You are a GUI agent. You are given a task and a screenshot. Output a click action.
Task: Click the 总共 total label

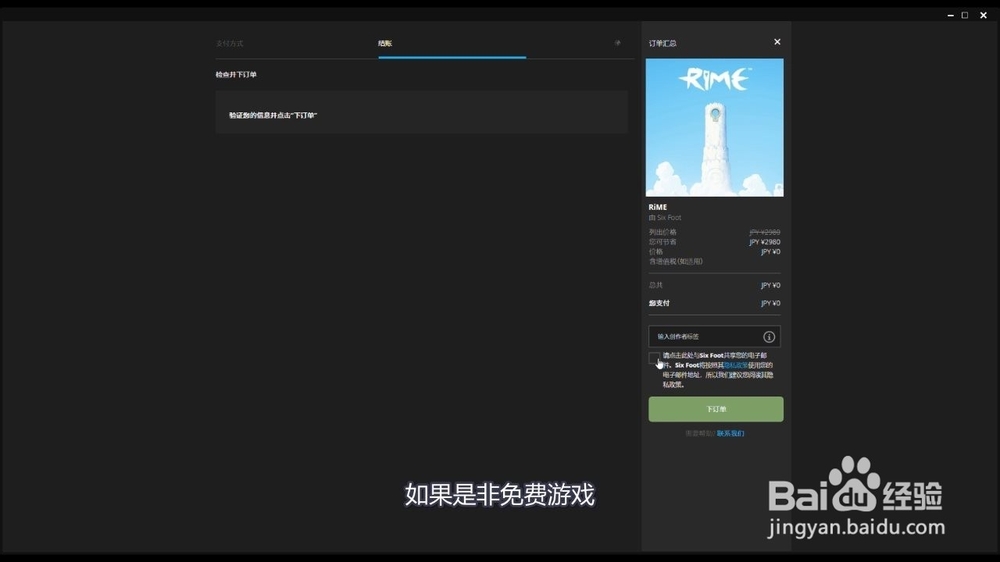tap(656, 285)
